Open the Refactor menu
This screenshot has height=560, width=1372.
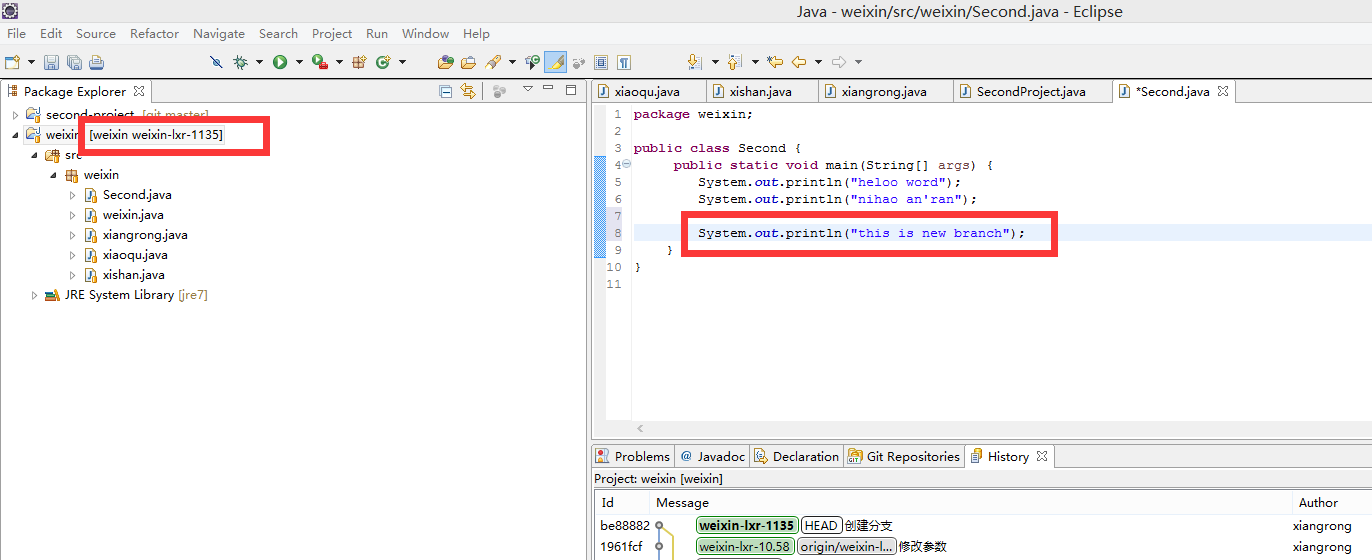tap(154, 33)
